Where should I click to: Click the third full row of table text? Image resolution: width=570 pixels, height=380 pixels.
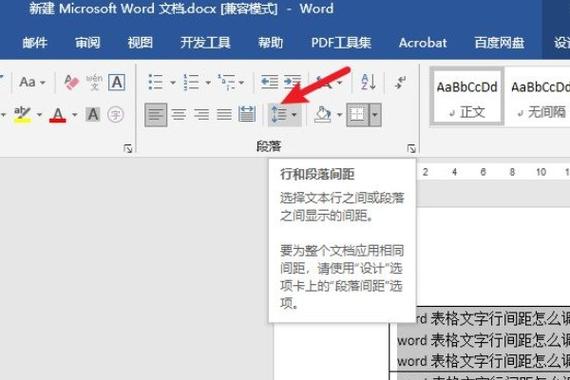click(x=483, y=361)
